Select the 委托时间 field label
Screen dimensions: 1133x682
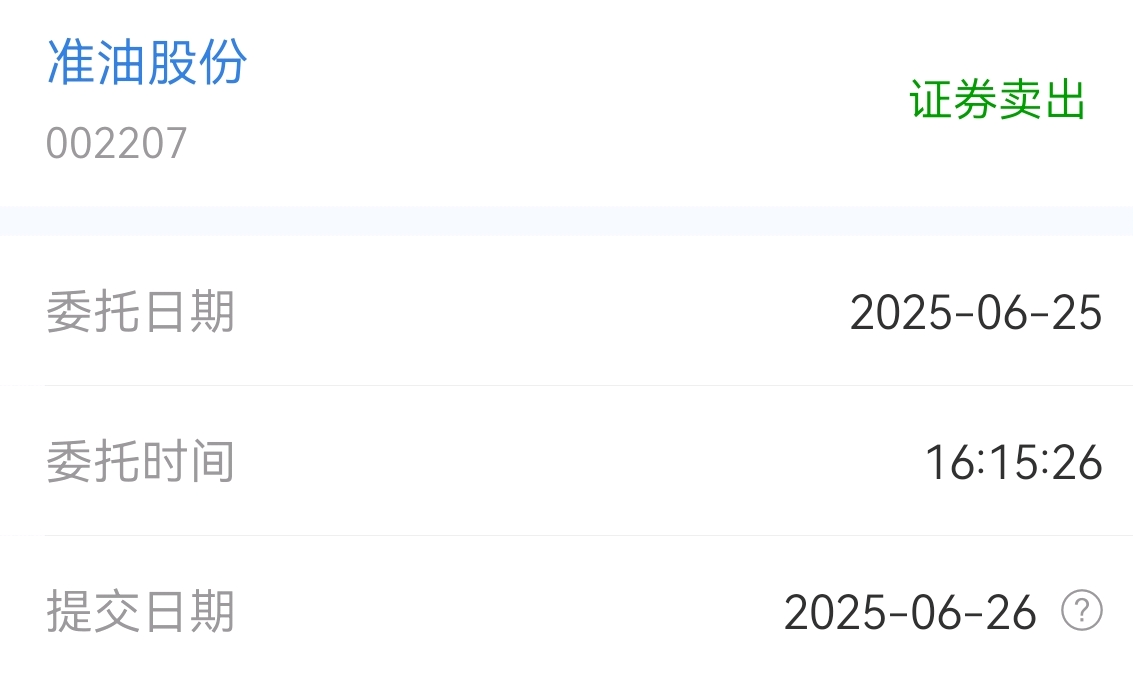(140, 462)
